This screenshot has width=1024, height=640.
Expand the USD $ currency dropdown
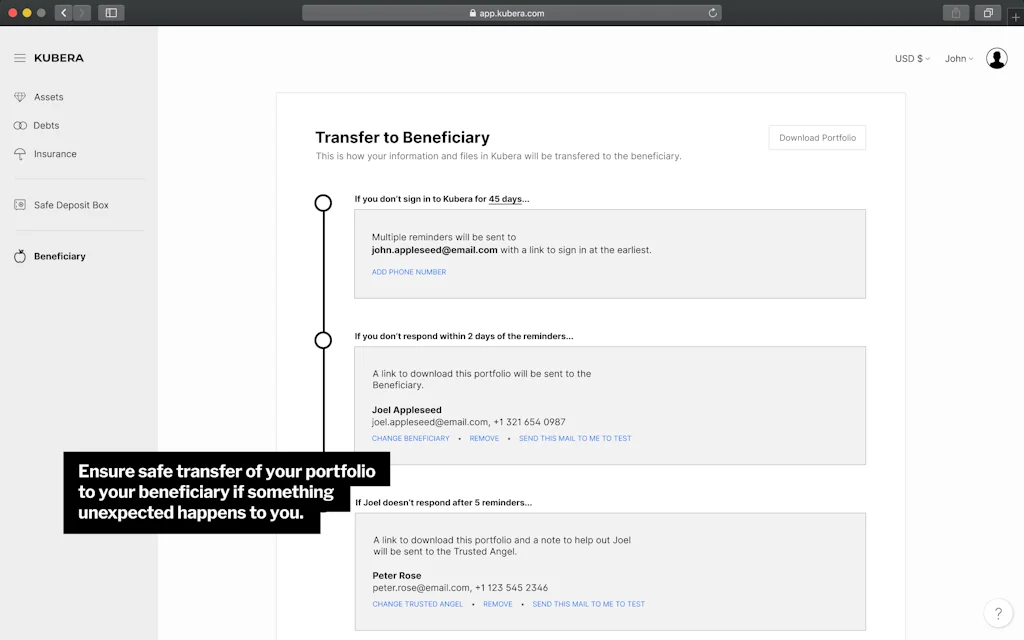tap(911, 59)
